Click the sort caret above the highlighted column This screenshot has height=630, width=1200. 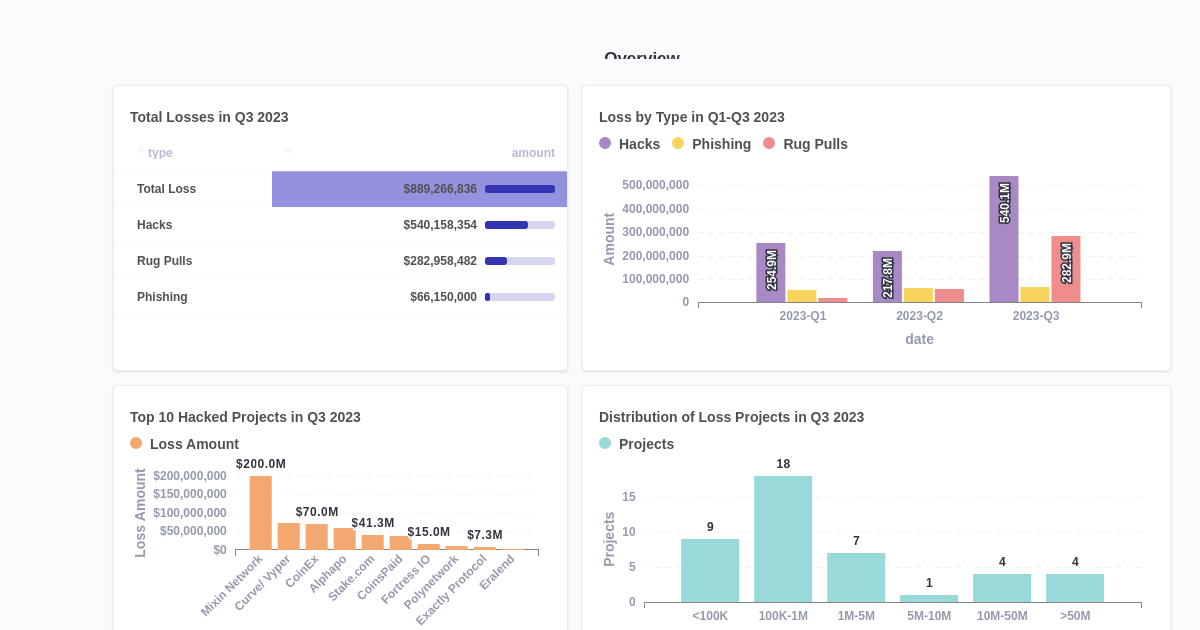point(287,150)
